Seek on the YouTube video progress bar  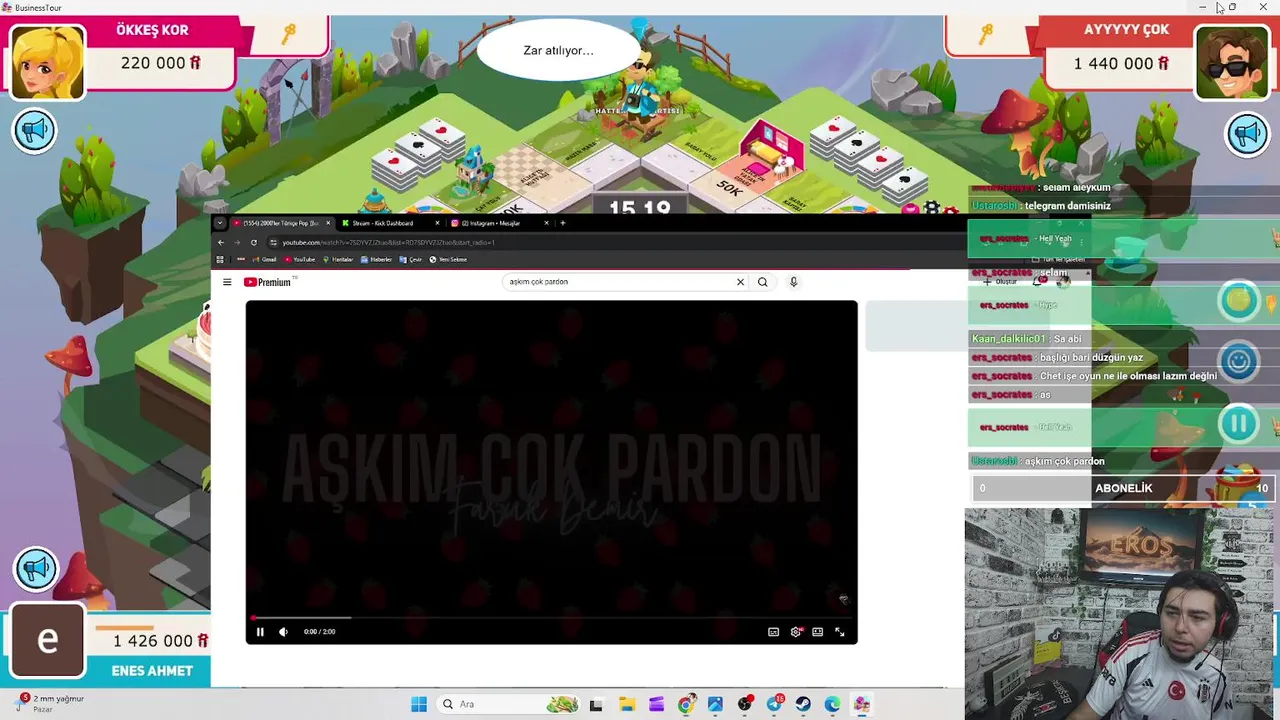click(551, 618)
